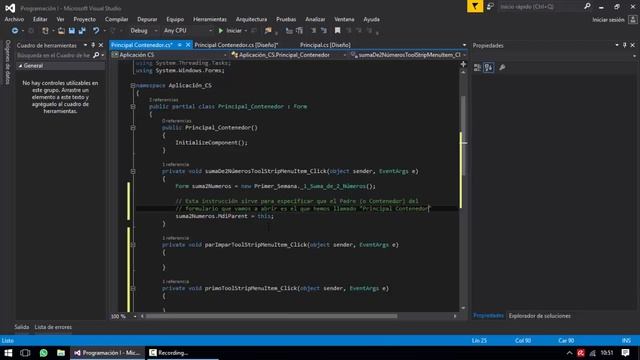Open the Depurar menu
The height and width of the screenshot is (360, 640).
147,19
